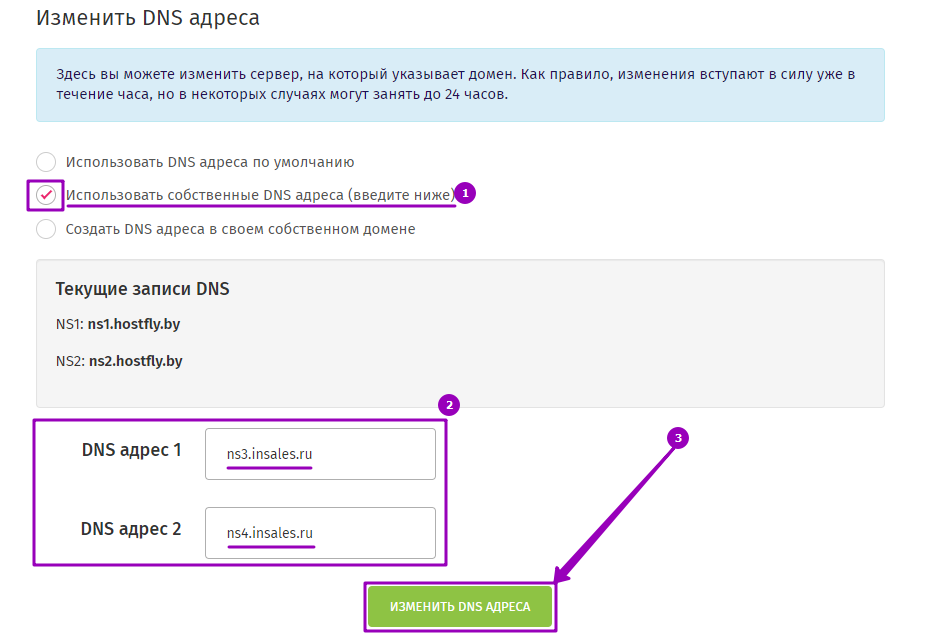The image size is (925, 642).
Task: Toggle the checked own DNS addresses radio
Action: click(46, 195)
